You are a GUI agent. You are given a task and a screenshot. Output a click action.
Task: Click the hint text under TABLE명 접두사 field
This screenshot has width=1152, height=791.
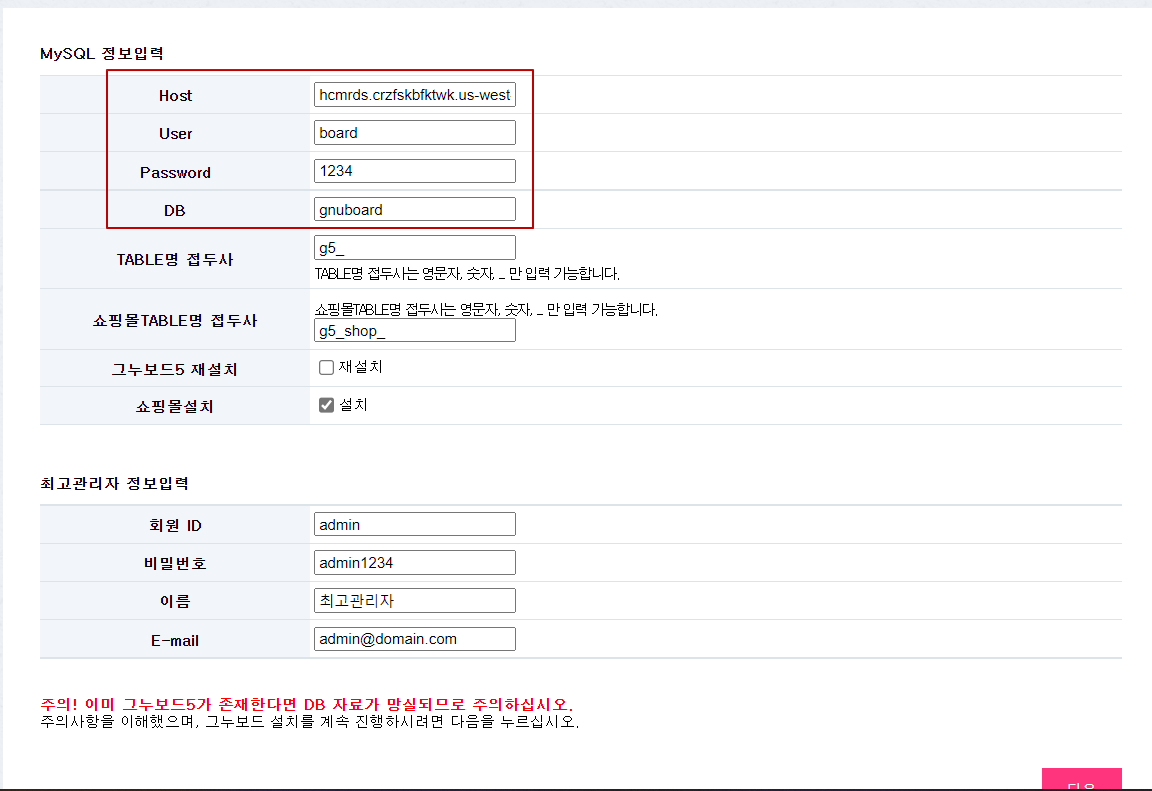[467, 273]
